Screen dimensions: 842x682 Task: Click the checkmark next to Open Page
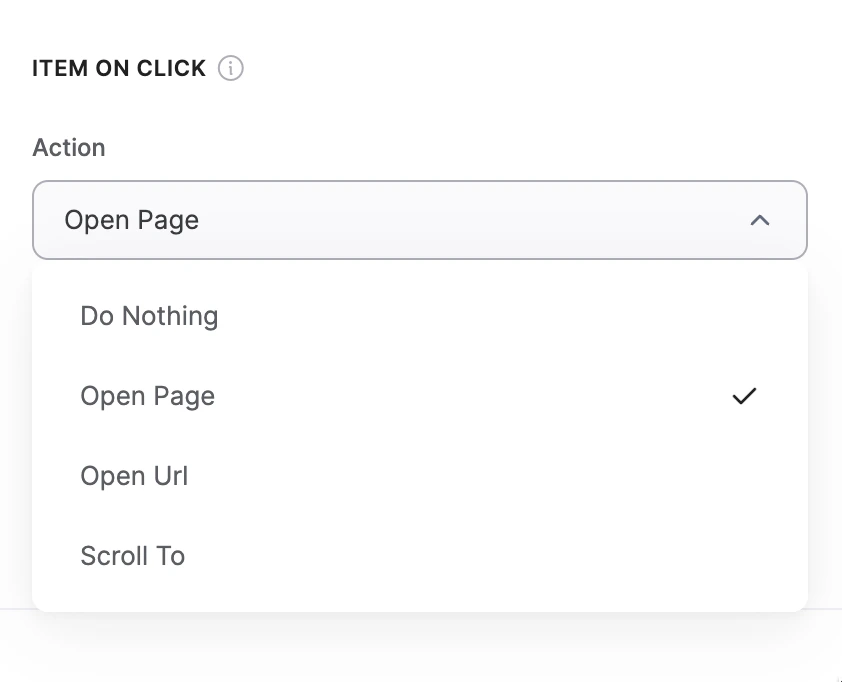(744, 396)
